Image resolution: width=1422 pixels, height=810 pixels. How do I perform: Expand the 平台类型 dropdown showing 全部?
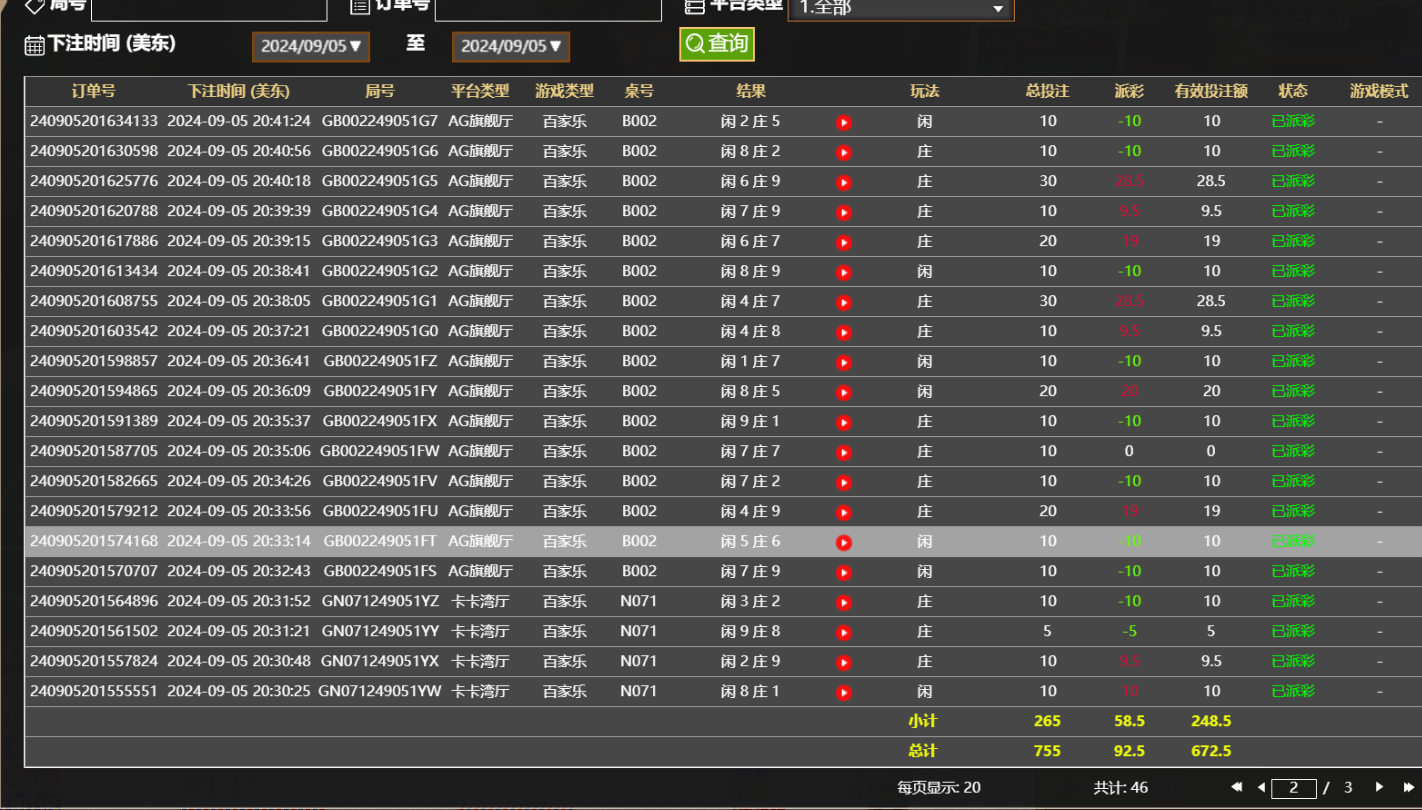900,8
